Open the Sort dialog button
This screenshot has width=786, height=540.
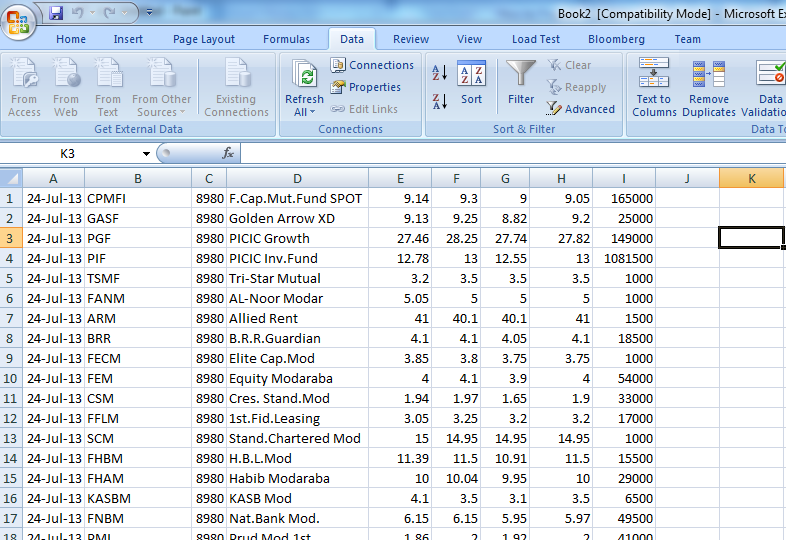[471, 84]
